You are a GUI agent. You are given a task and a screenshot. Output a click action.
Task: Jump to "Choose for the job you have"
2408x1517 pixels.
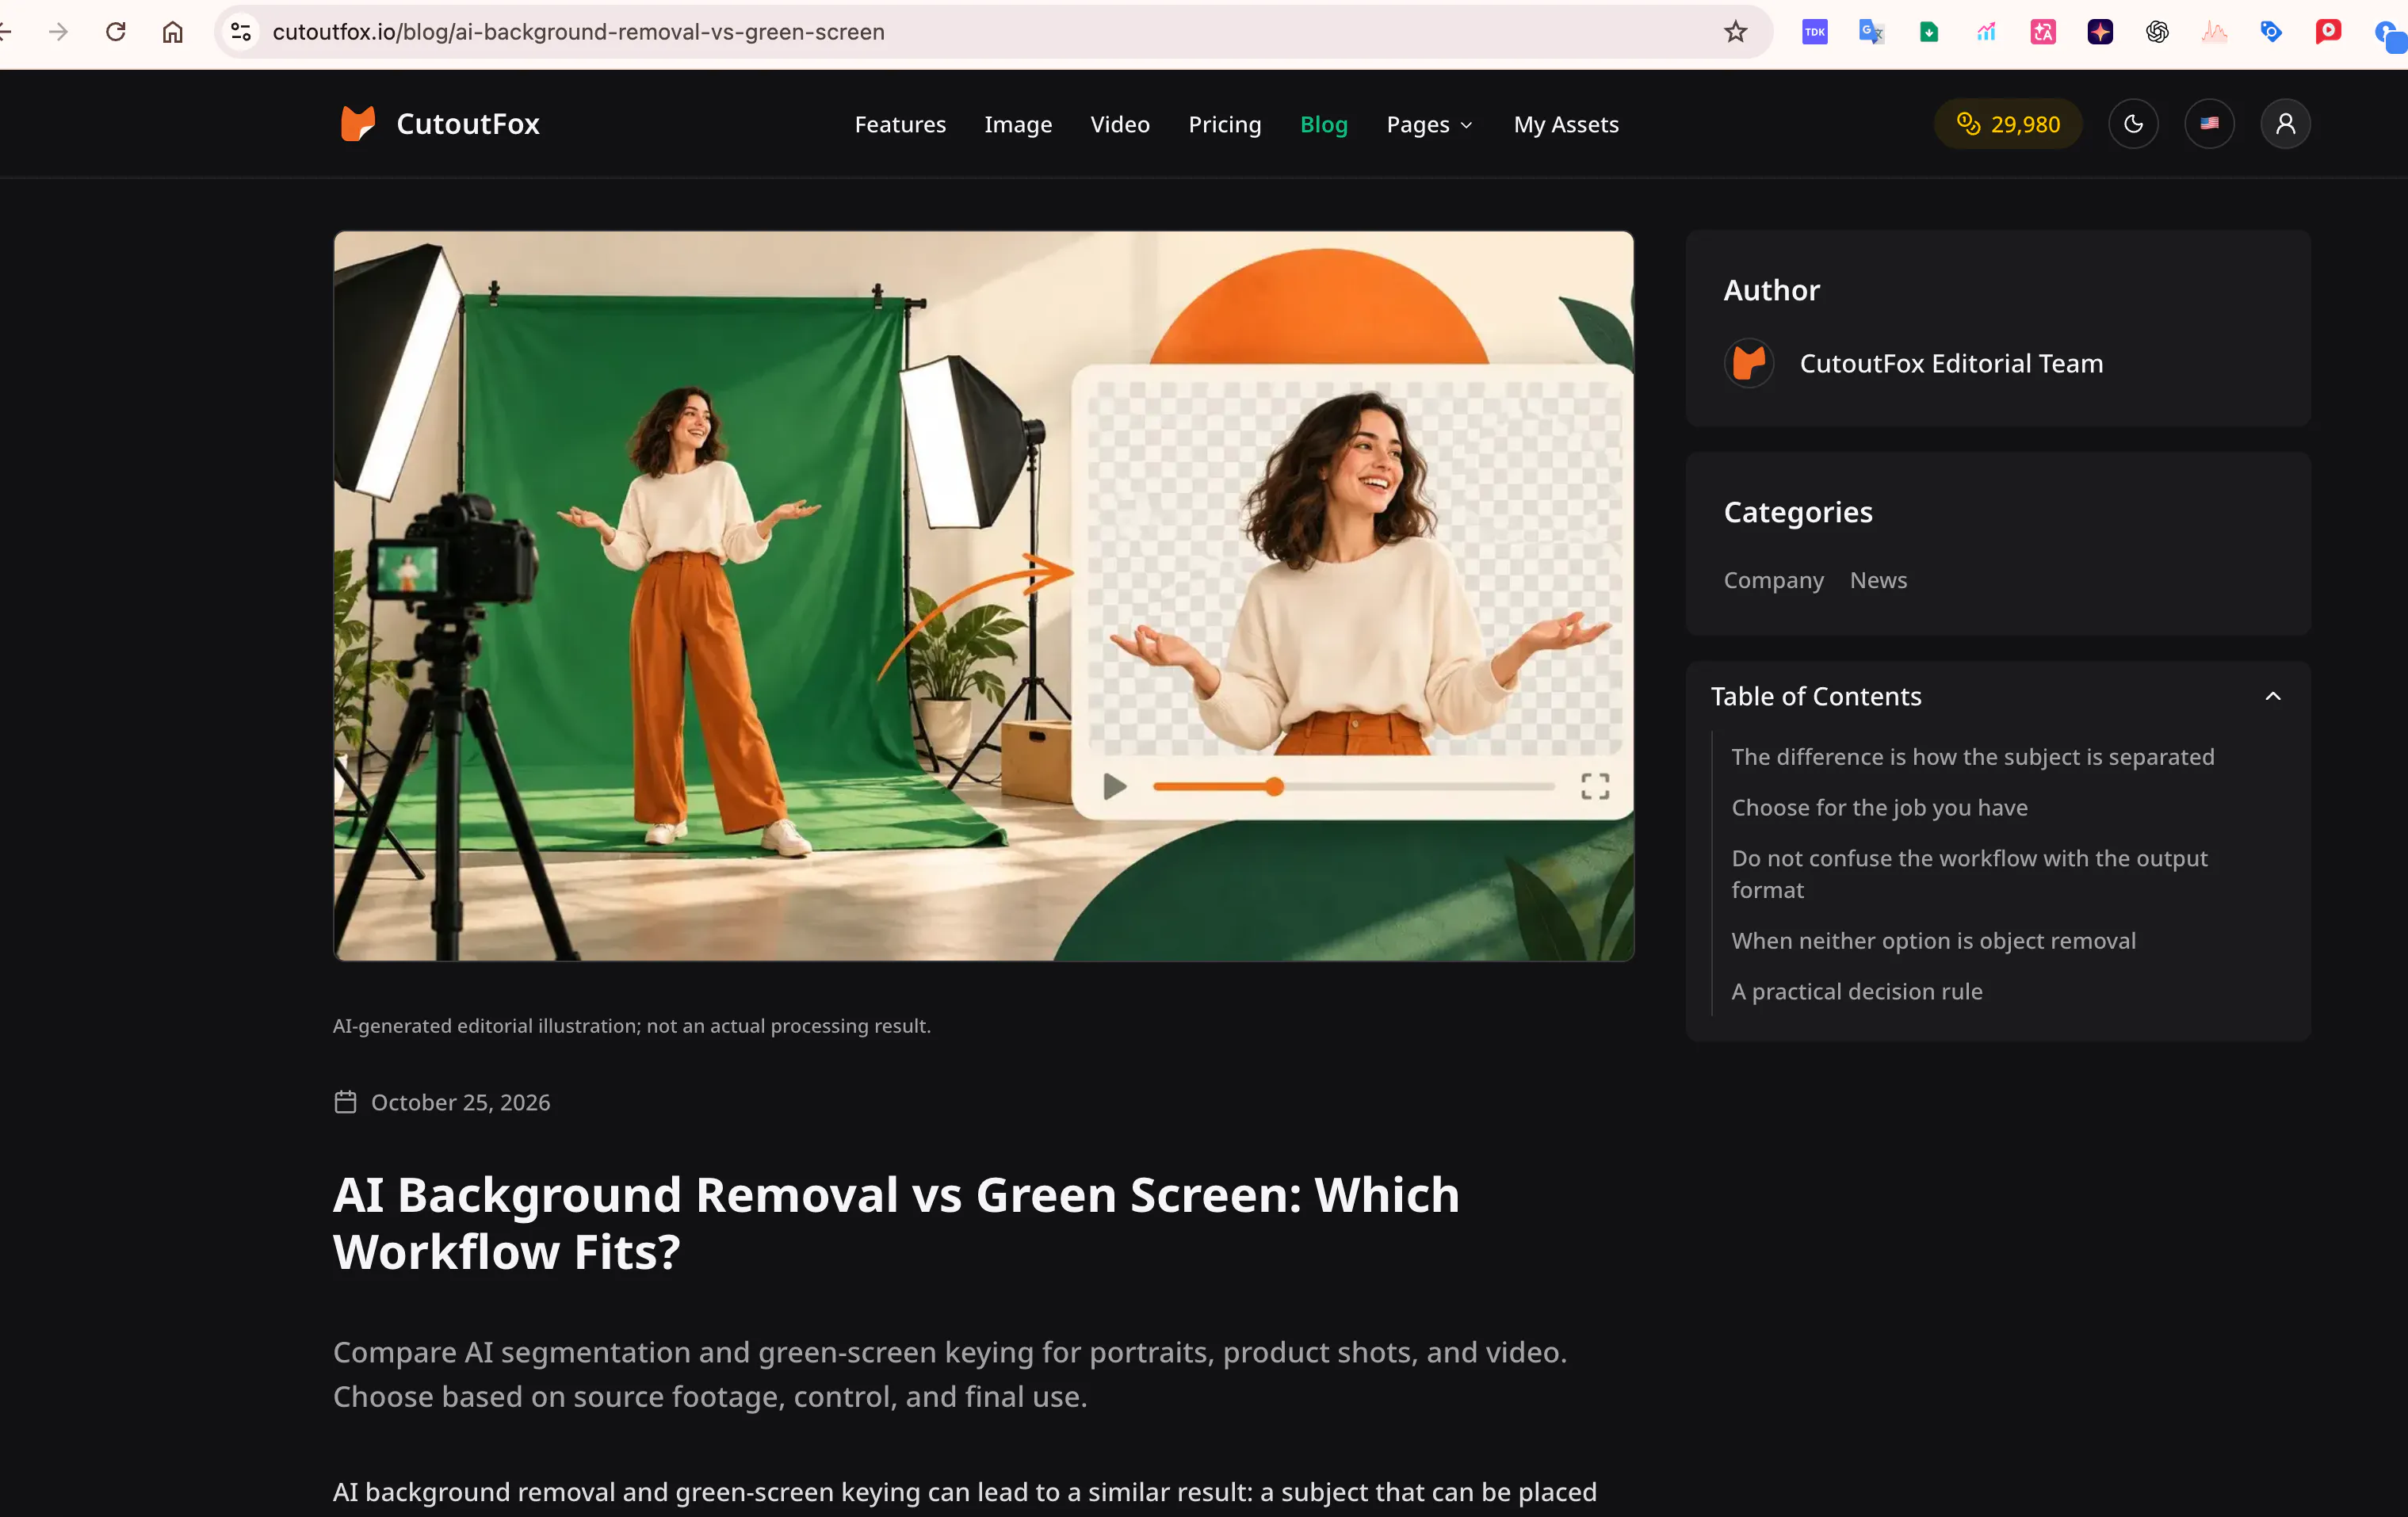(1879, 808)
